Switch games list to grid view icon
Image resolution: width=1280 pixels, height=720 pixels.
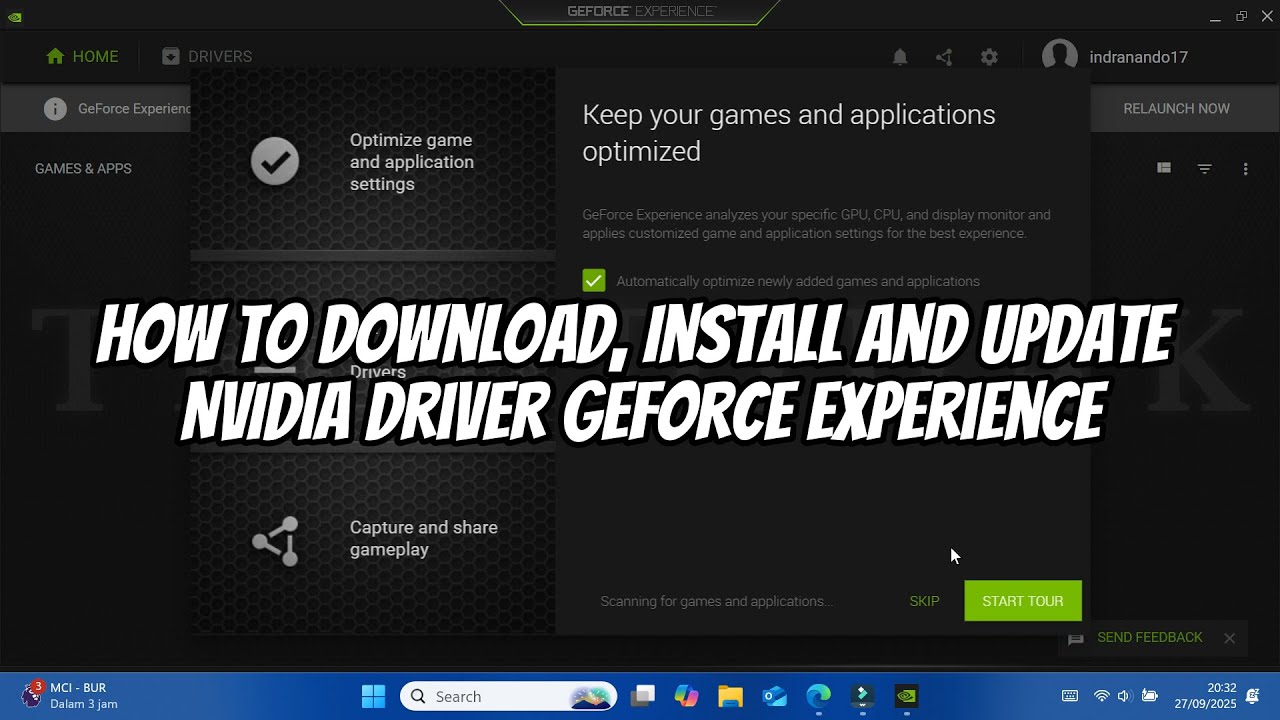pos(1164,168)
